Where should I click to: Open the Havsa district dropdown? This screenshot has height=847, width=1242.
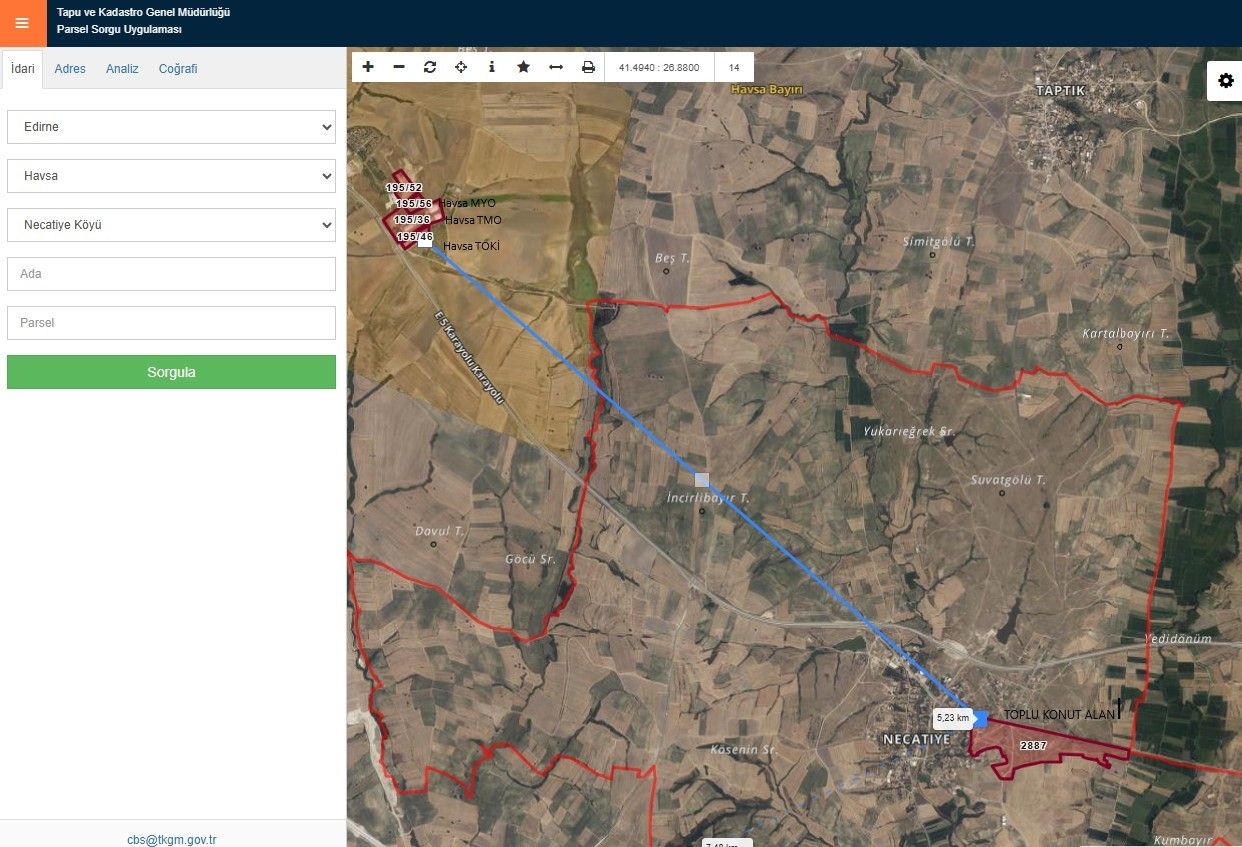(x=171, y=176)
